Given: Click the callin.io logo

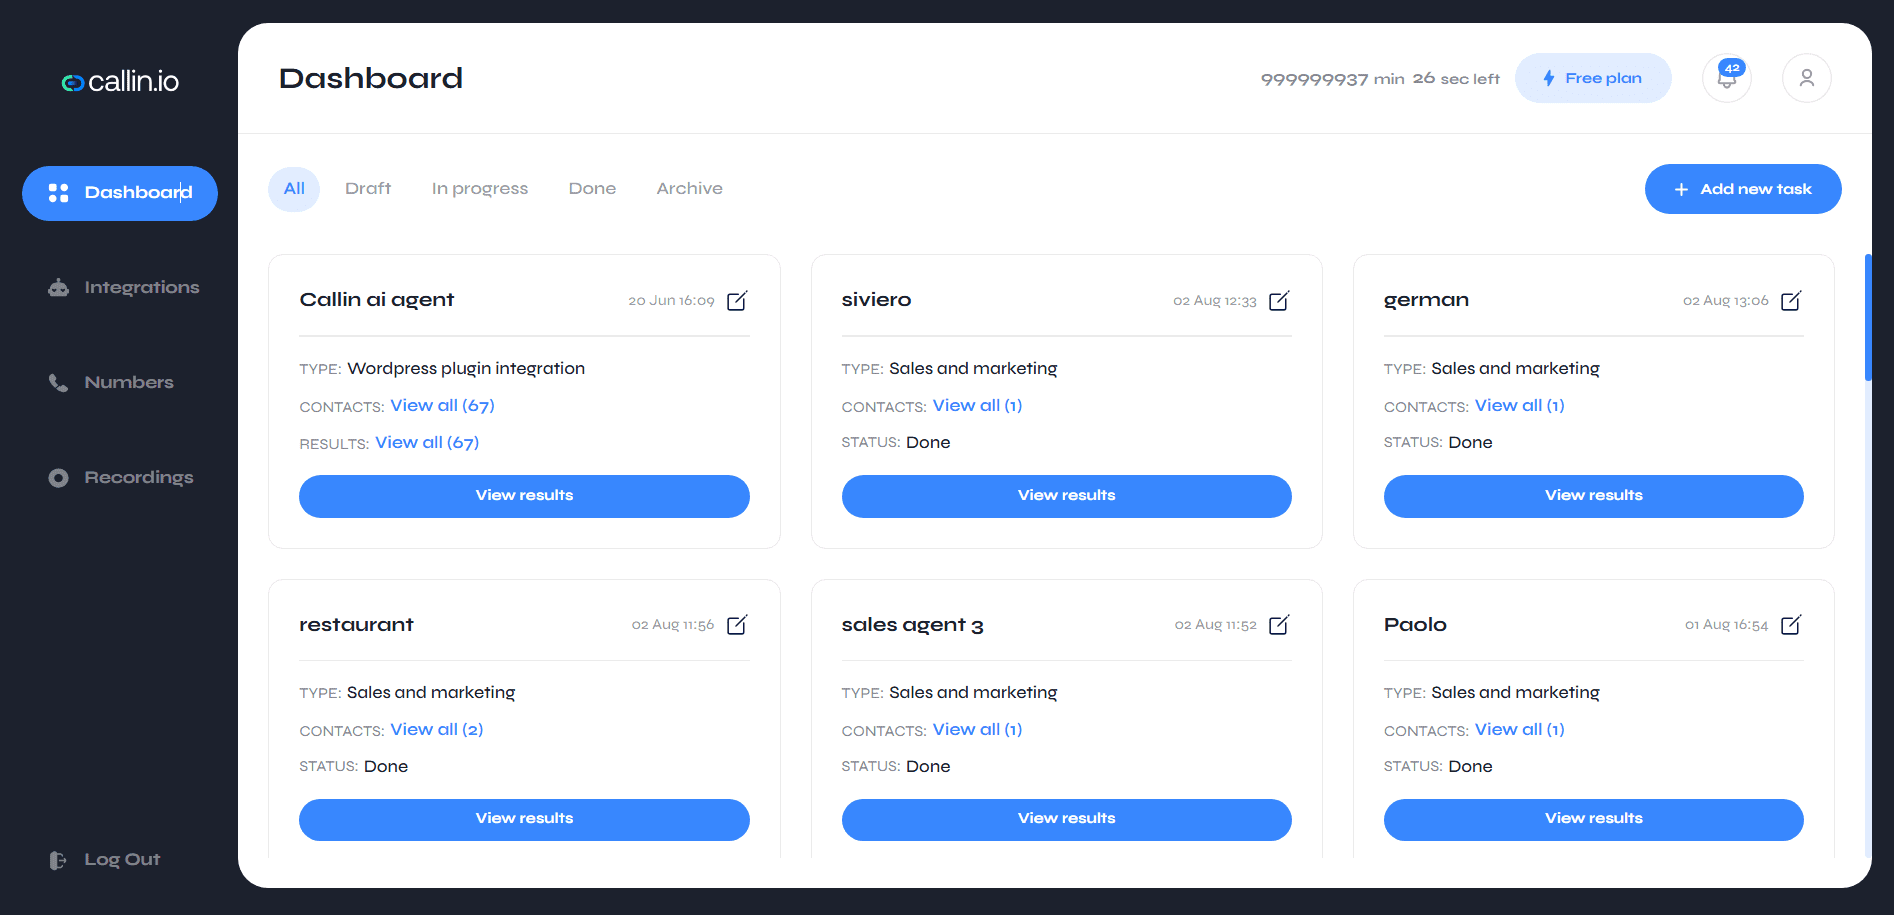Looking at the screenshot, I should point(120,82).
